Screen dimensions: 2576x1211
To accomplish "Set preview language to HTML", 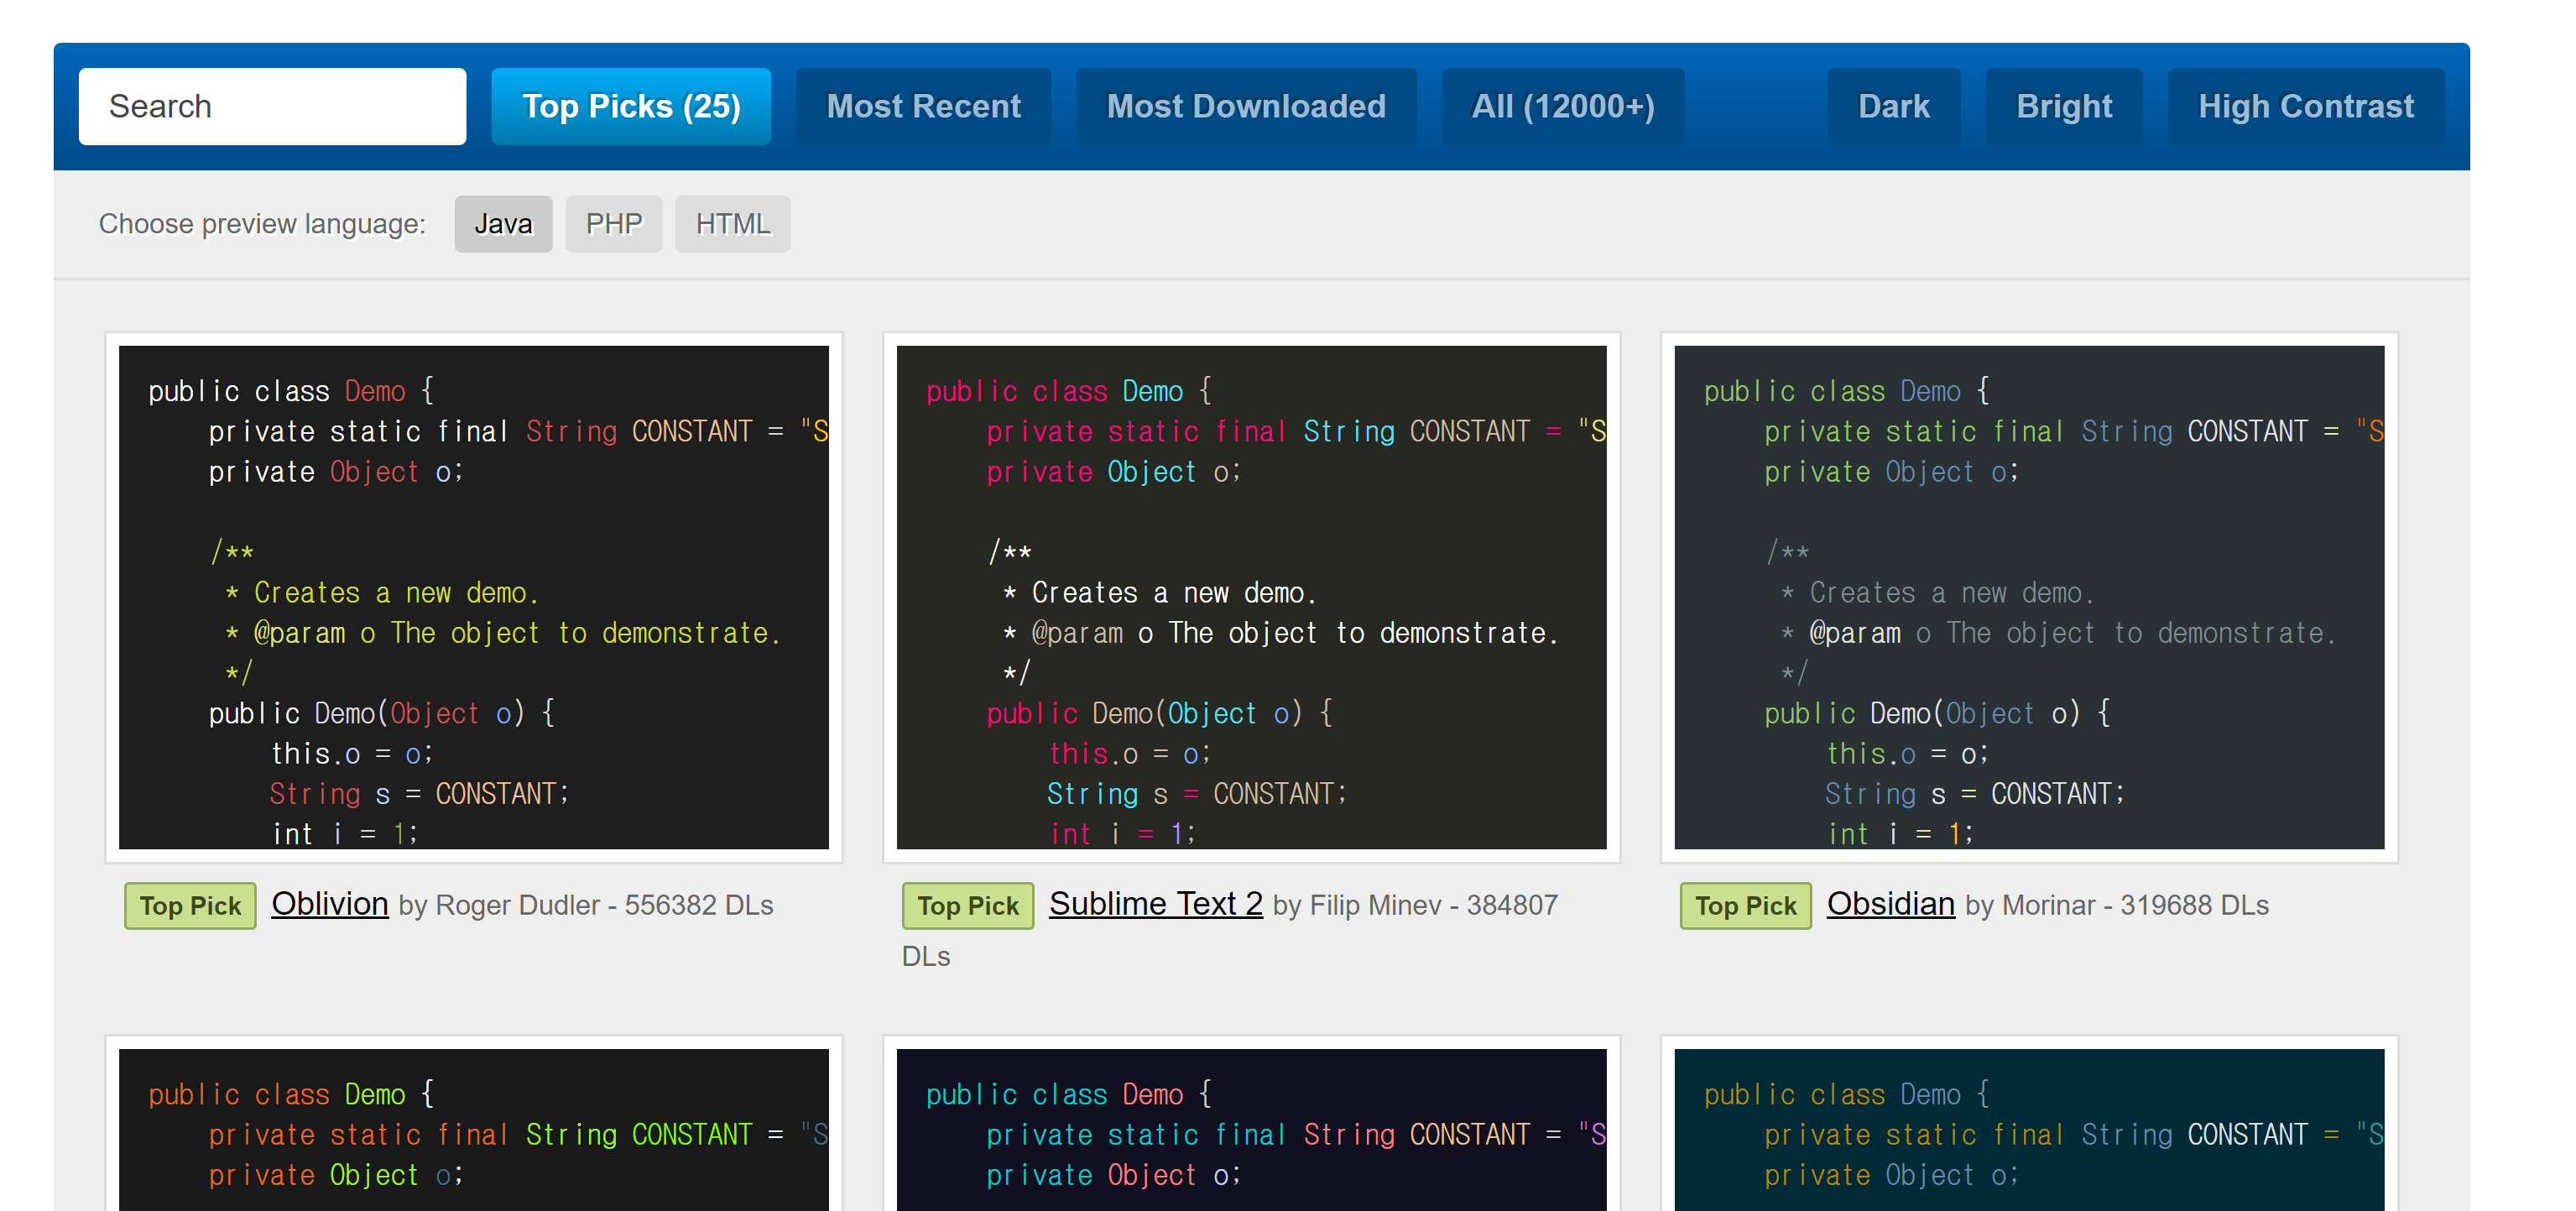I will [x=732, y=224].
